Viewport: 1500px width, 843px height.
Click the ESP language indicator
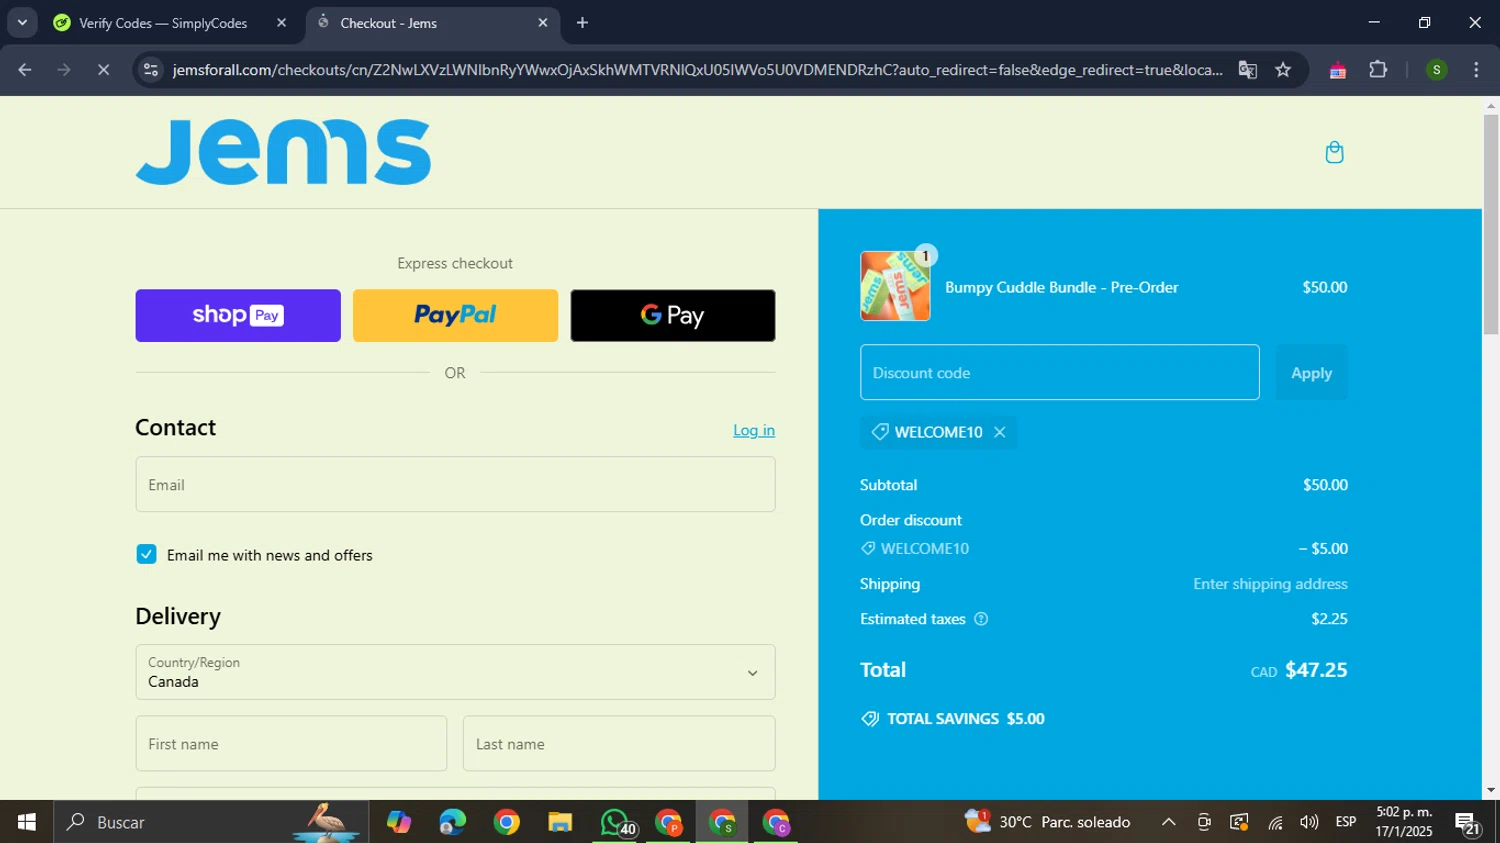pos(1346,822)
